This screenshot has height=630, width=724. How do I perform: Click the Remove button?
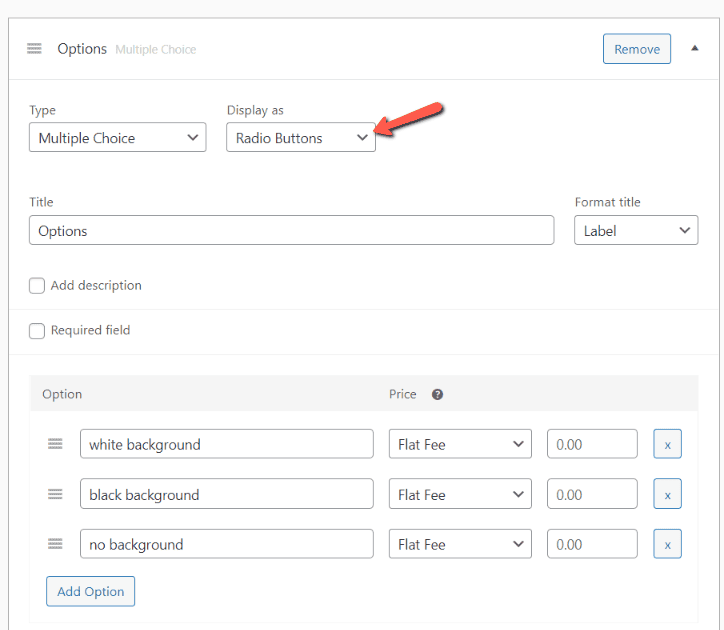636,49
